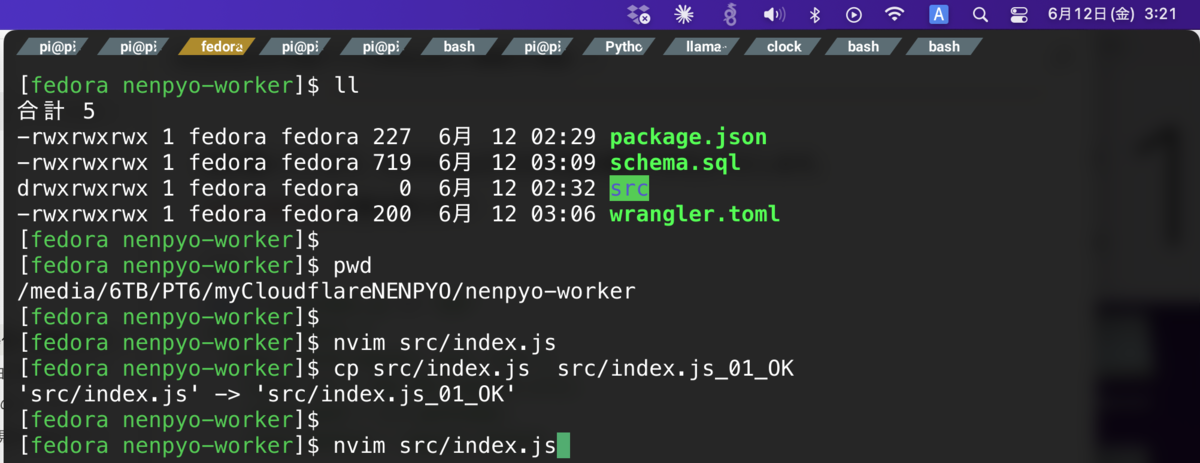1200x463 pixels.
Task: Click the 'pwd' command text
Action: 352,265
